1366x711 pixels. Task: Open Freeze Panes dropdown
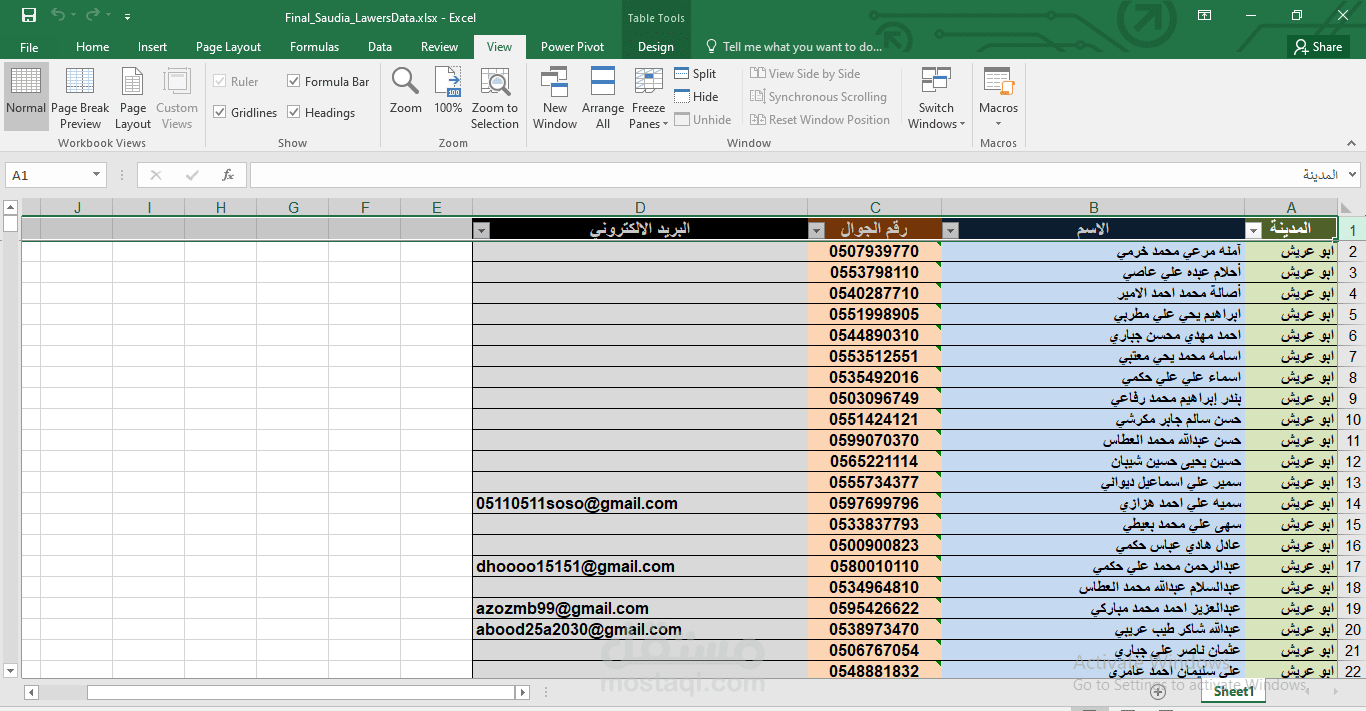point(648,97)
